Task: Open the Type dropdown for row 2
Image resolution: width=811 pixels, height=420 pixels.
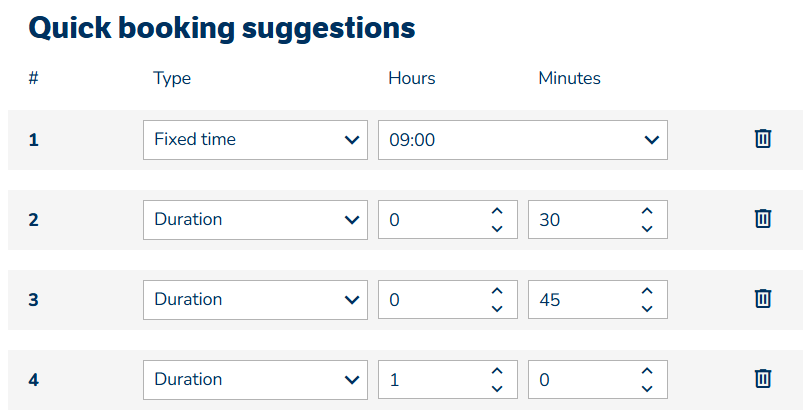Action: [x=256, y=220]
